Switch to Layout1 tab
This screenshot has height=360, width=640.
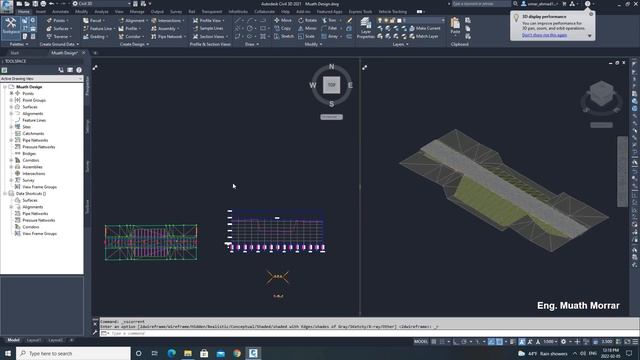pos(34,340)
